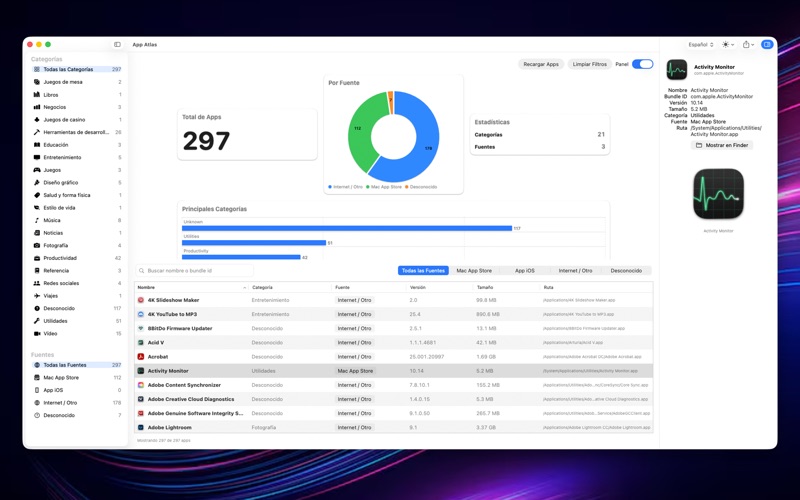Click the Juegos de mesa icon

(x=37, y=82)
